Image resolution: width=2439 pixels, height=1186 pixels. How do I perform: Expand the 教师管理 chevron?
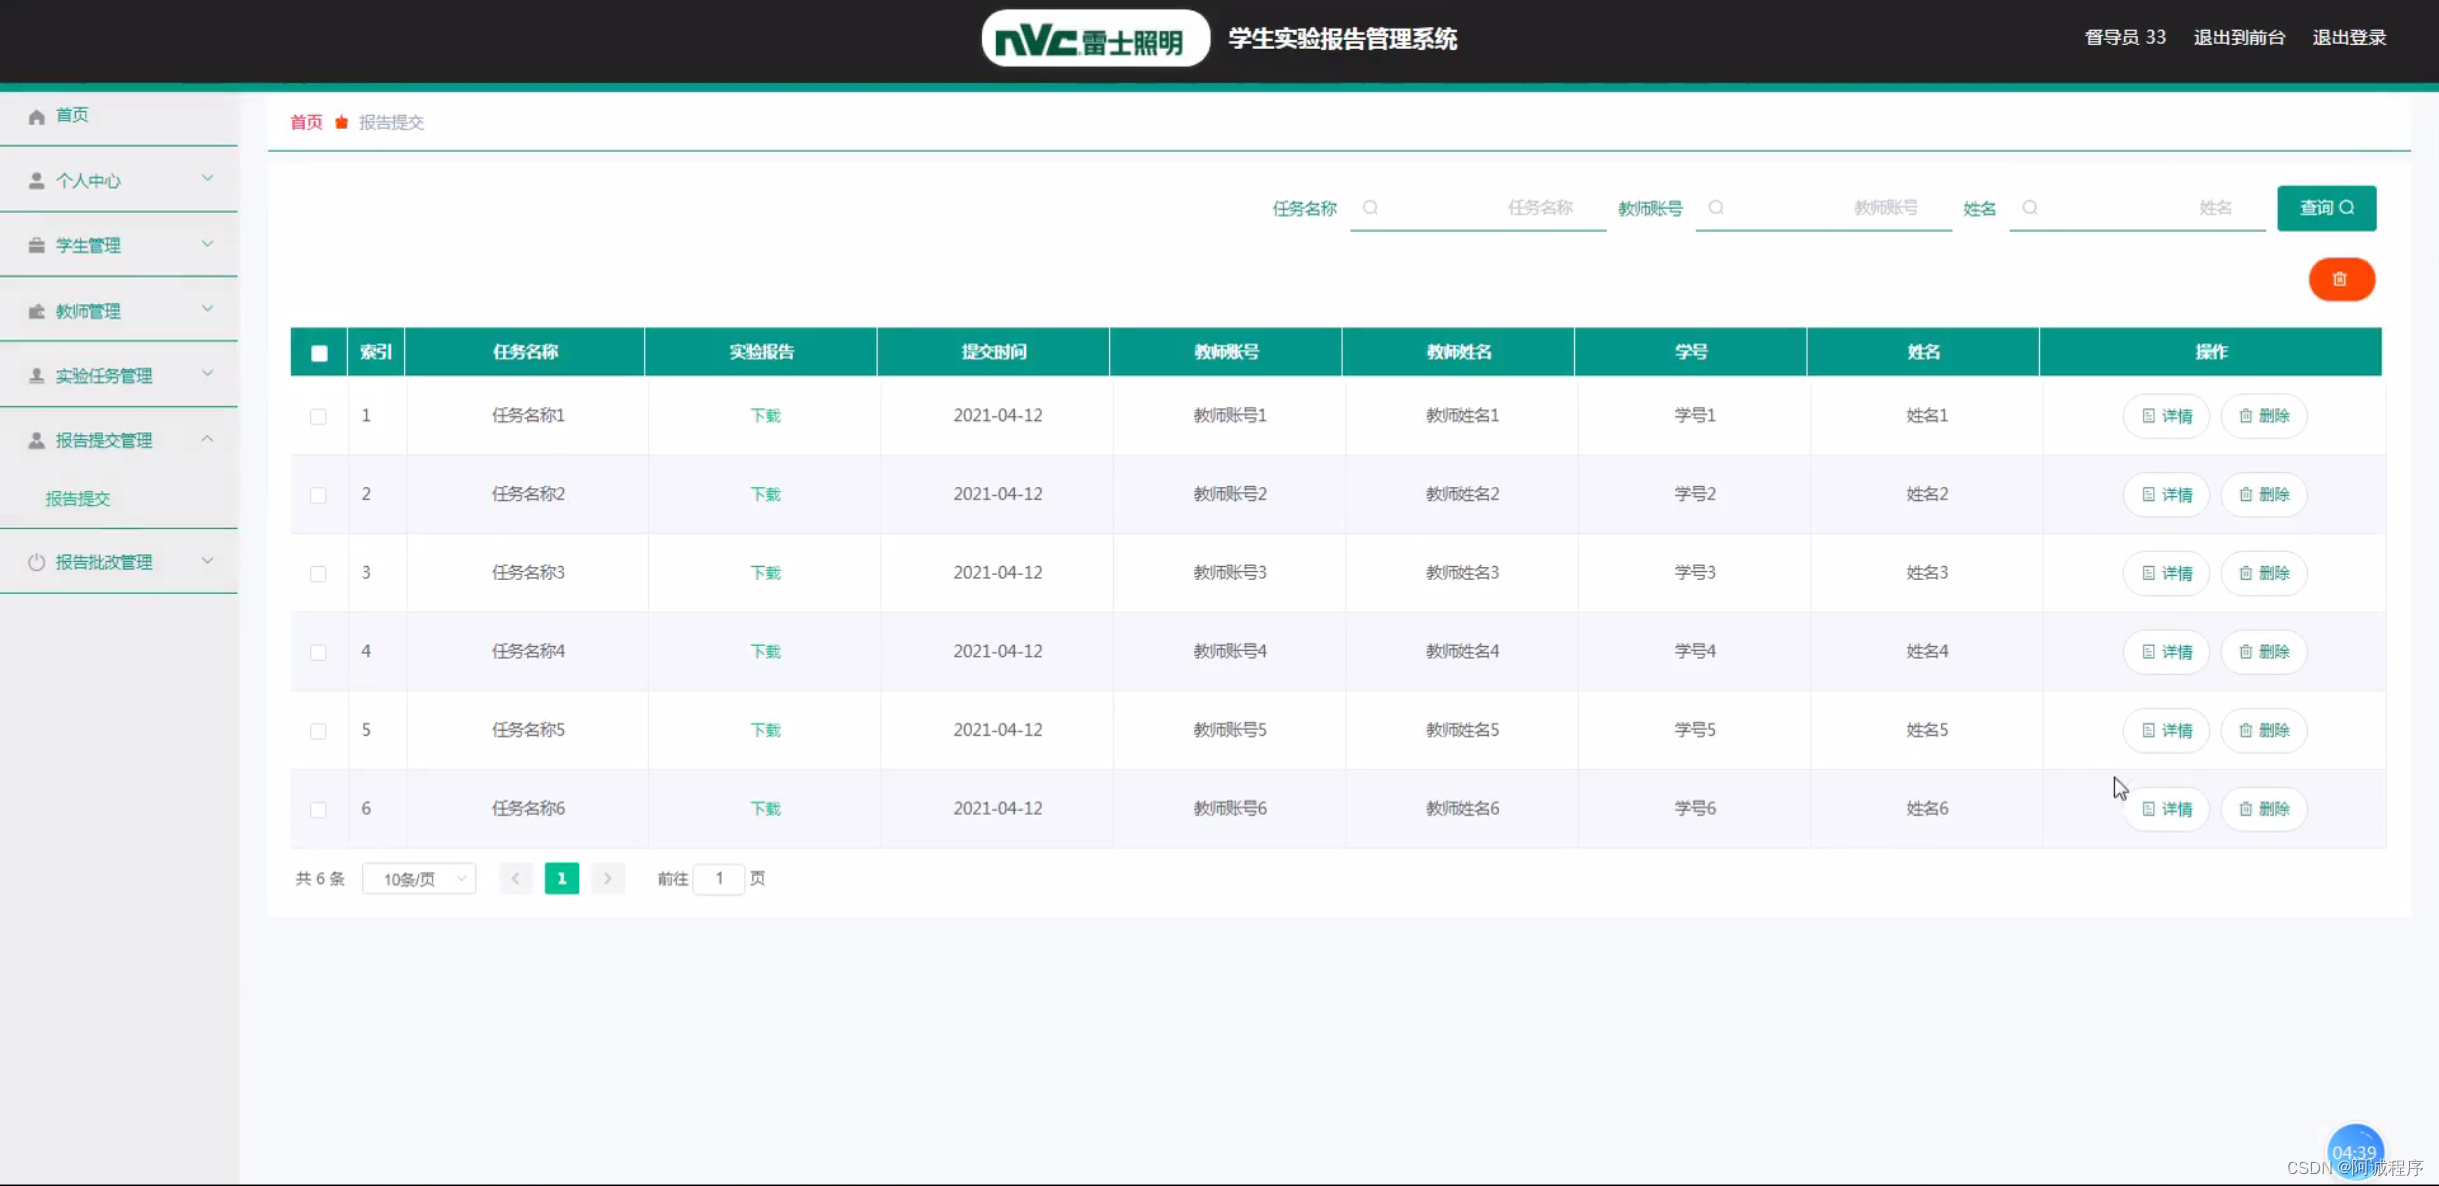tap(207, 309)
